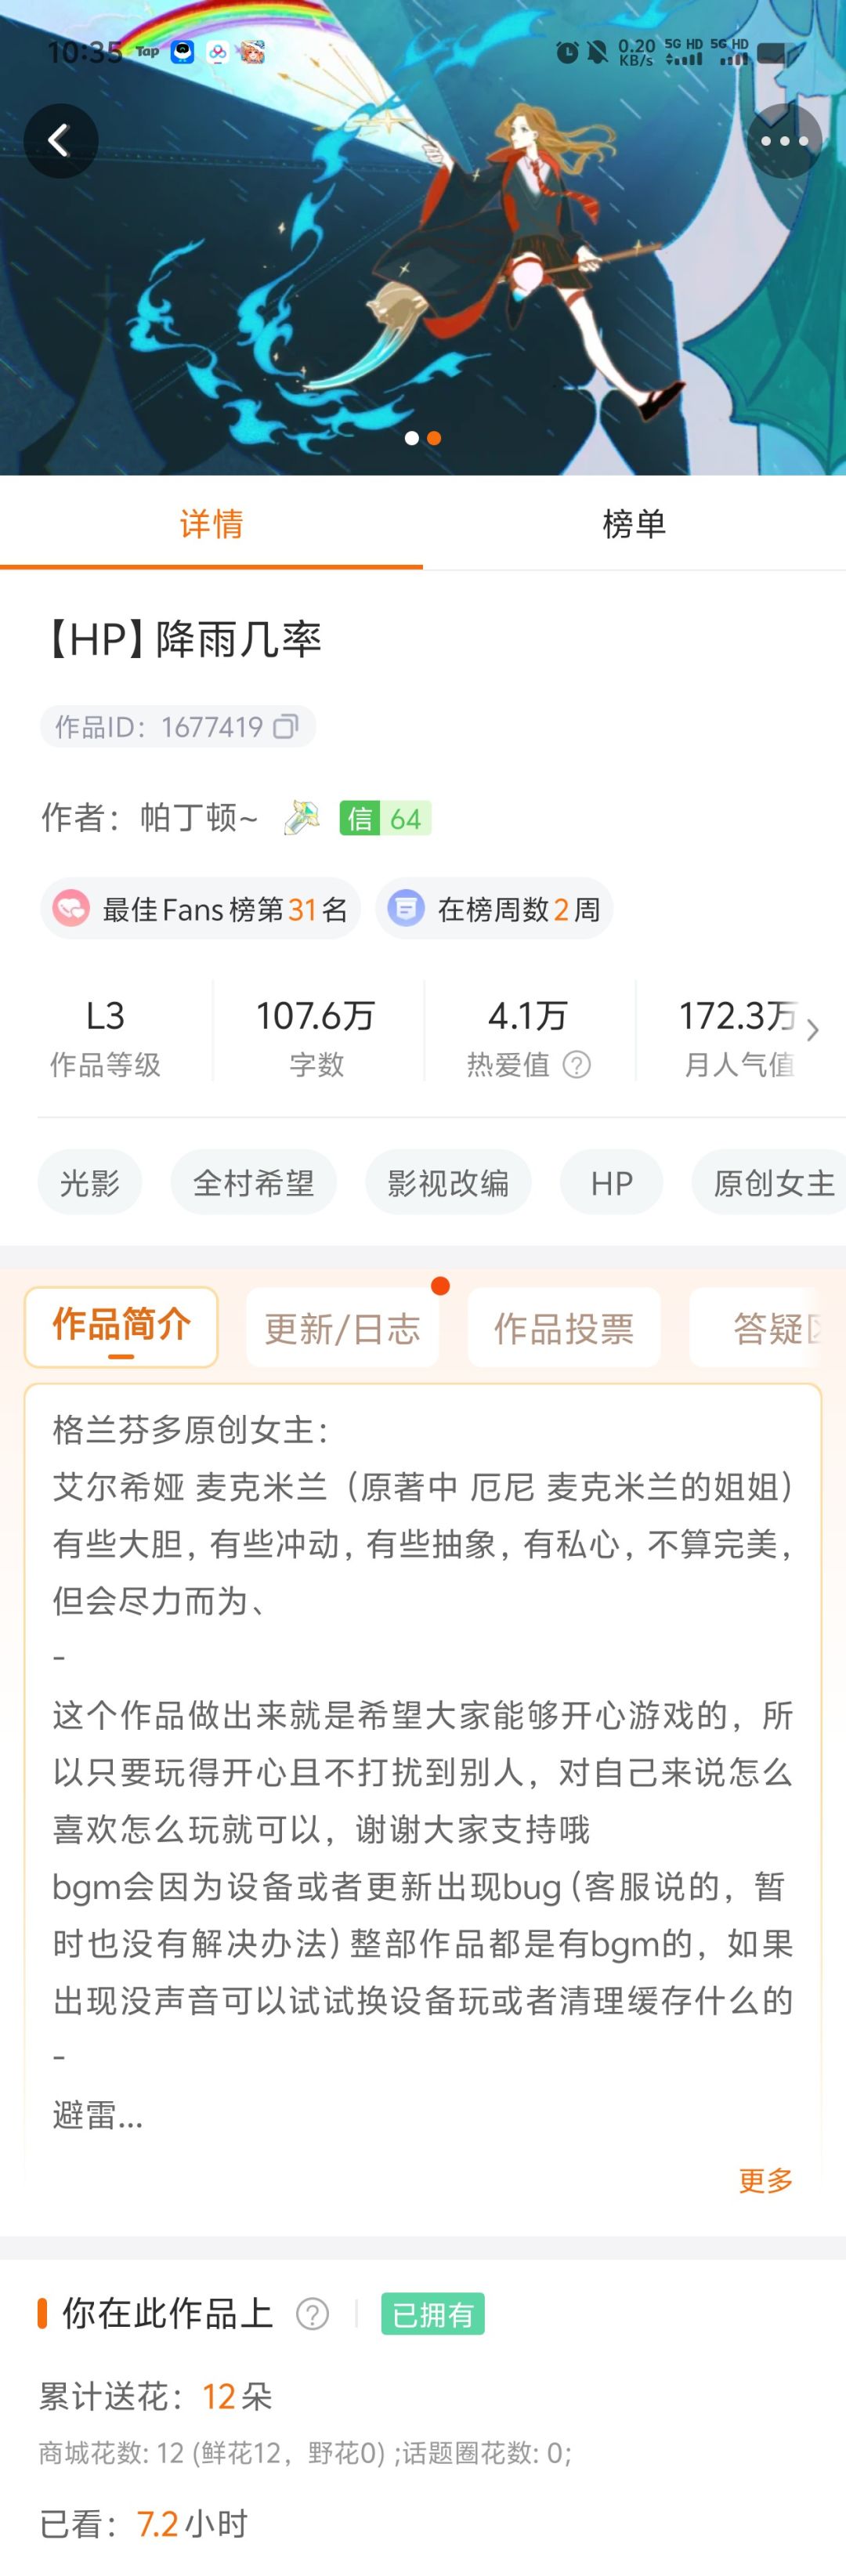846x2576 pixels.
Task: Copy the work ID with copy icon
Action: click(x=286, y=726)
